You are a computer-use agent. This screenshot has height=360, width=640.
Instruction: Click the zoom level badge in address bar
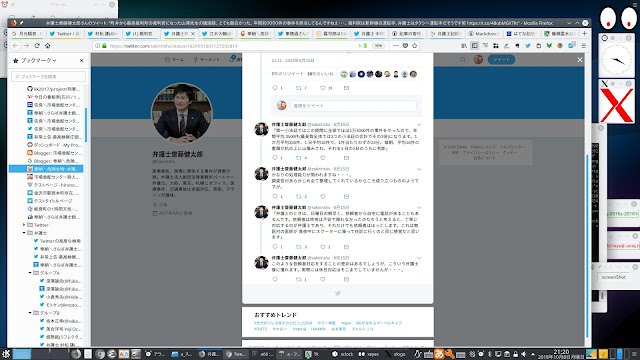[378, 46]
